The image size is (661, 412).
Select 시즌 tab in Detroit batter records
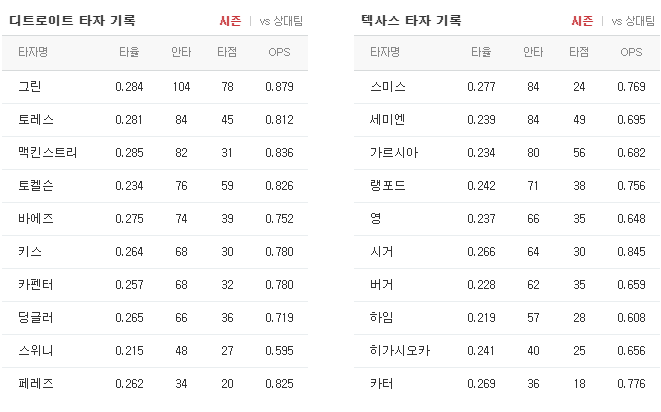click(x=230, y=21)
